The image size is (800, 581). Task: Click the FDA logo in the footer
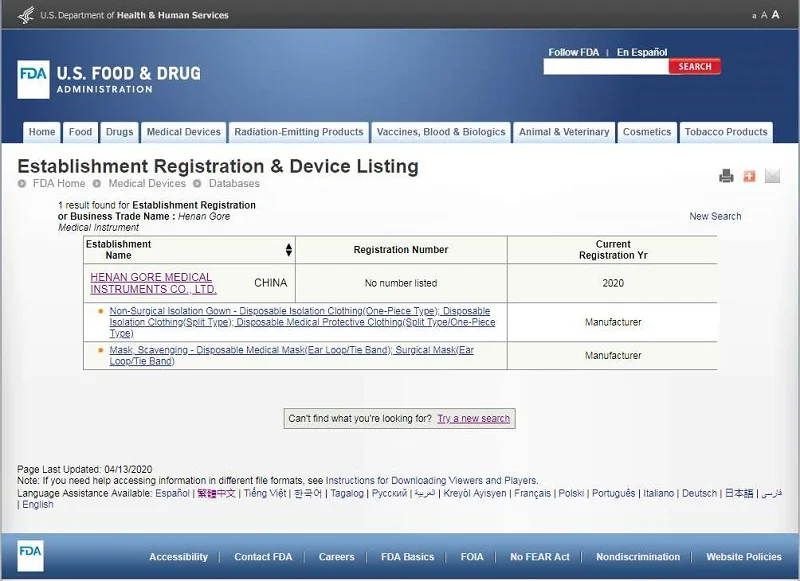[x=30, y=555]
